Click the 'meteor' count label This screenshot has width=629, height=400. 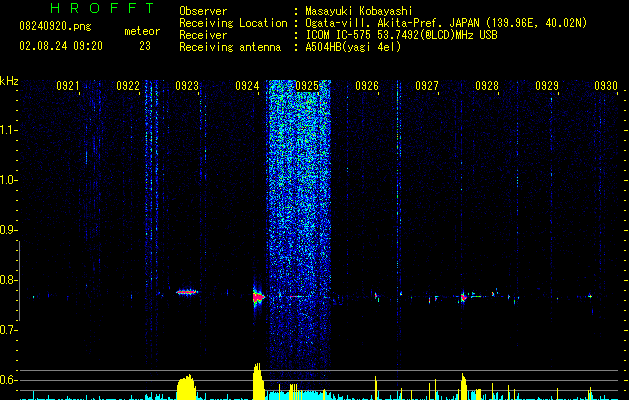[x=142, y=31]
